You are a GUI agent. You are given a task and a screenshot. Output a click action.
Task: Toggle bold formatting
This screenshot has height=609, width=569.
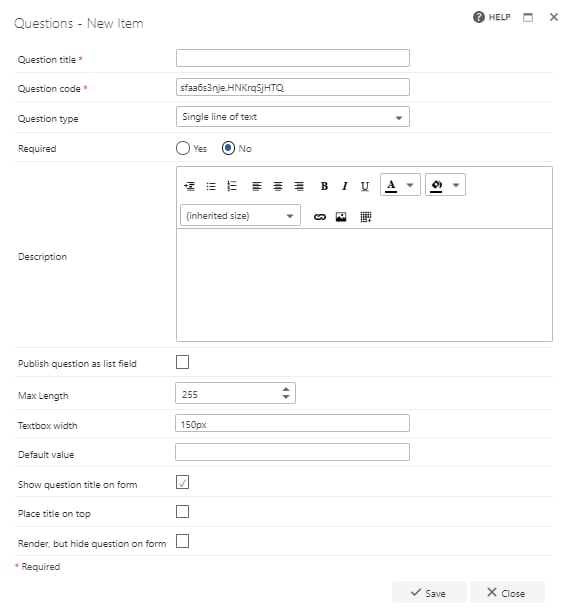pyautogui.click(x=324, y=186)
